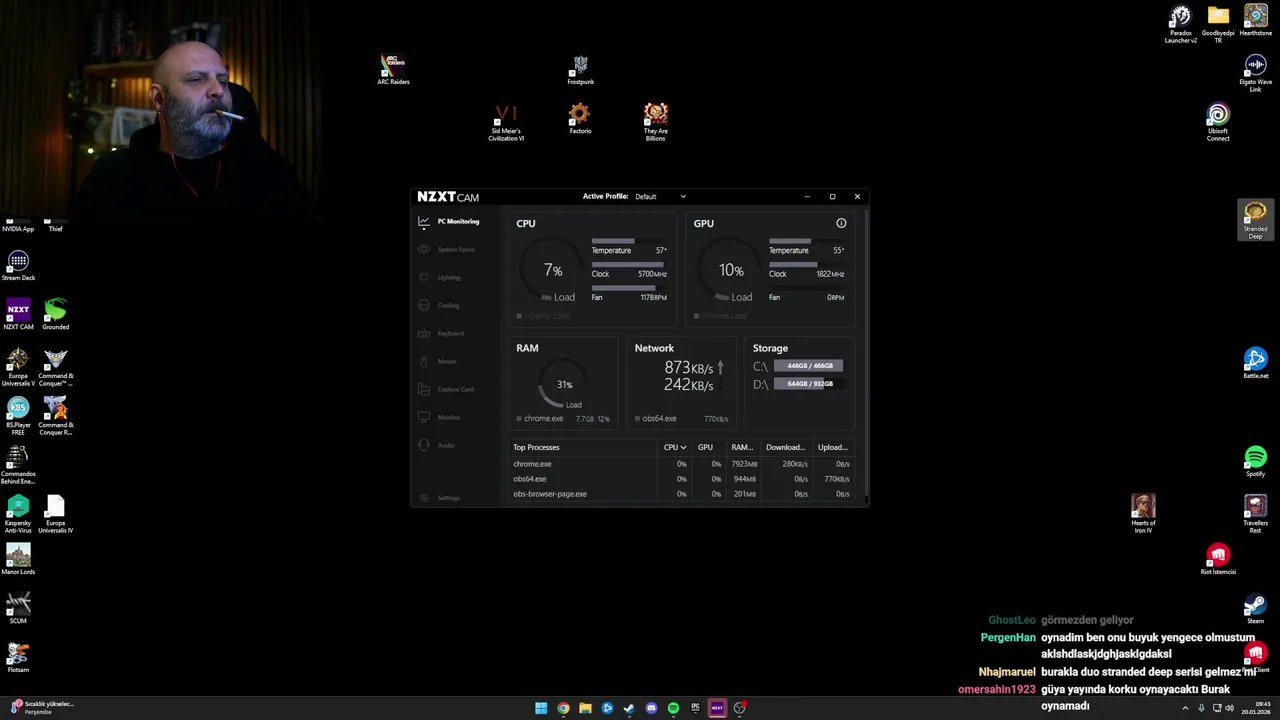
Task: Open Commandos Behind Enemy Lines icon
Action: point(18,465)
